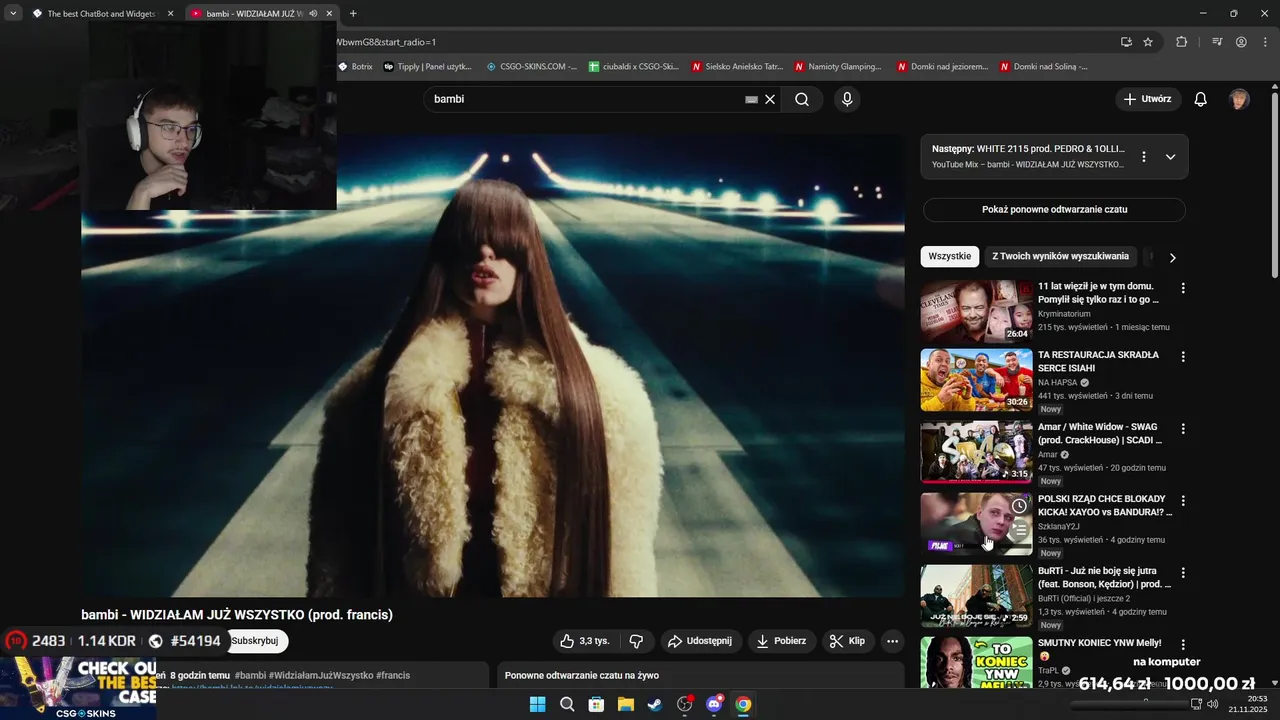Bookmark this page with star icon
1280x720 pixels.
(1148, 42)
